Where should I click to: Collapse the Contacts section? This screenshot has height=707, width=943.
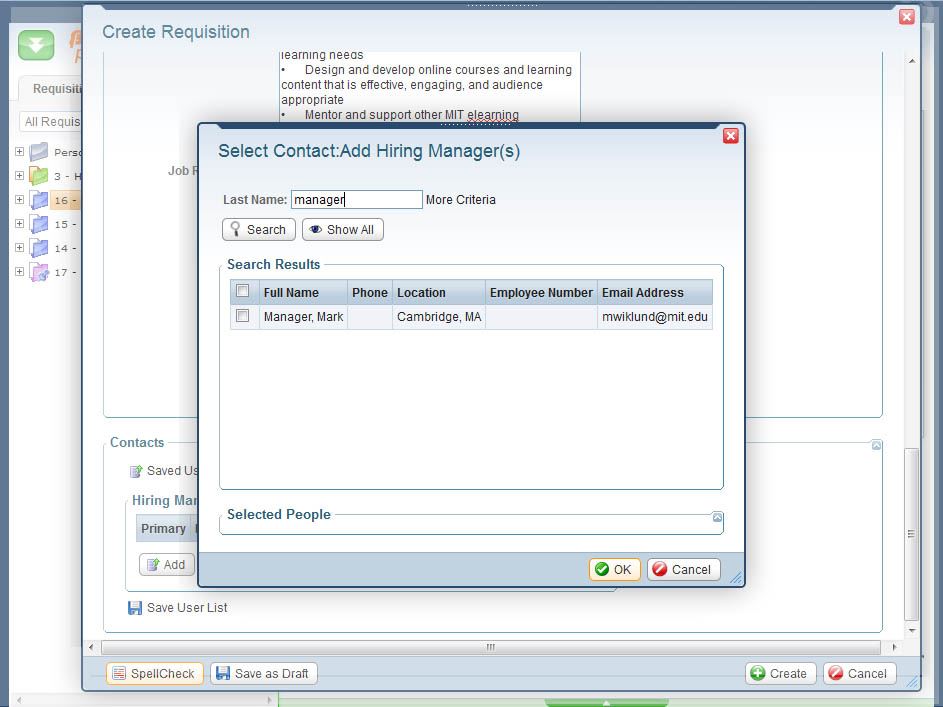coord(876,445)
